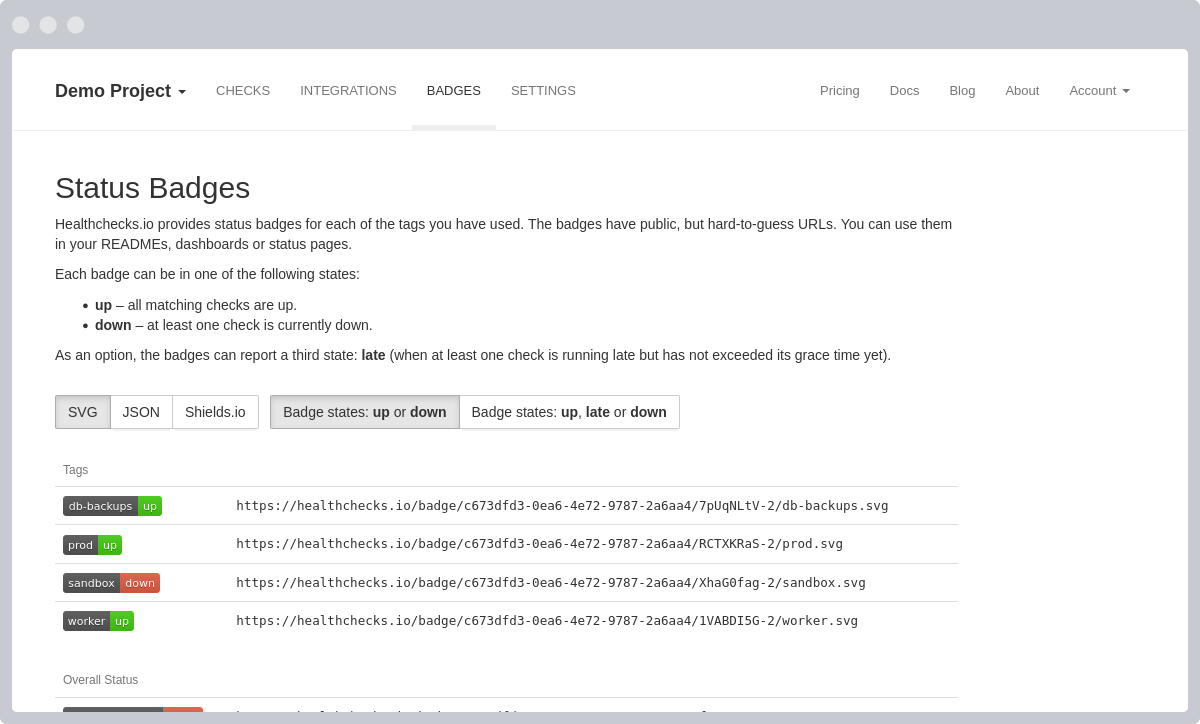The image size is (1200, 724).
Task: Click the db-backups up status badge
Action: tap(112, 506)
